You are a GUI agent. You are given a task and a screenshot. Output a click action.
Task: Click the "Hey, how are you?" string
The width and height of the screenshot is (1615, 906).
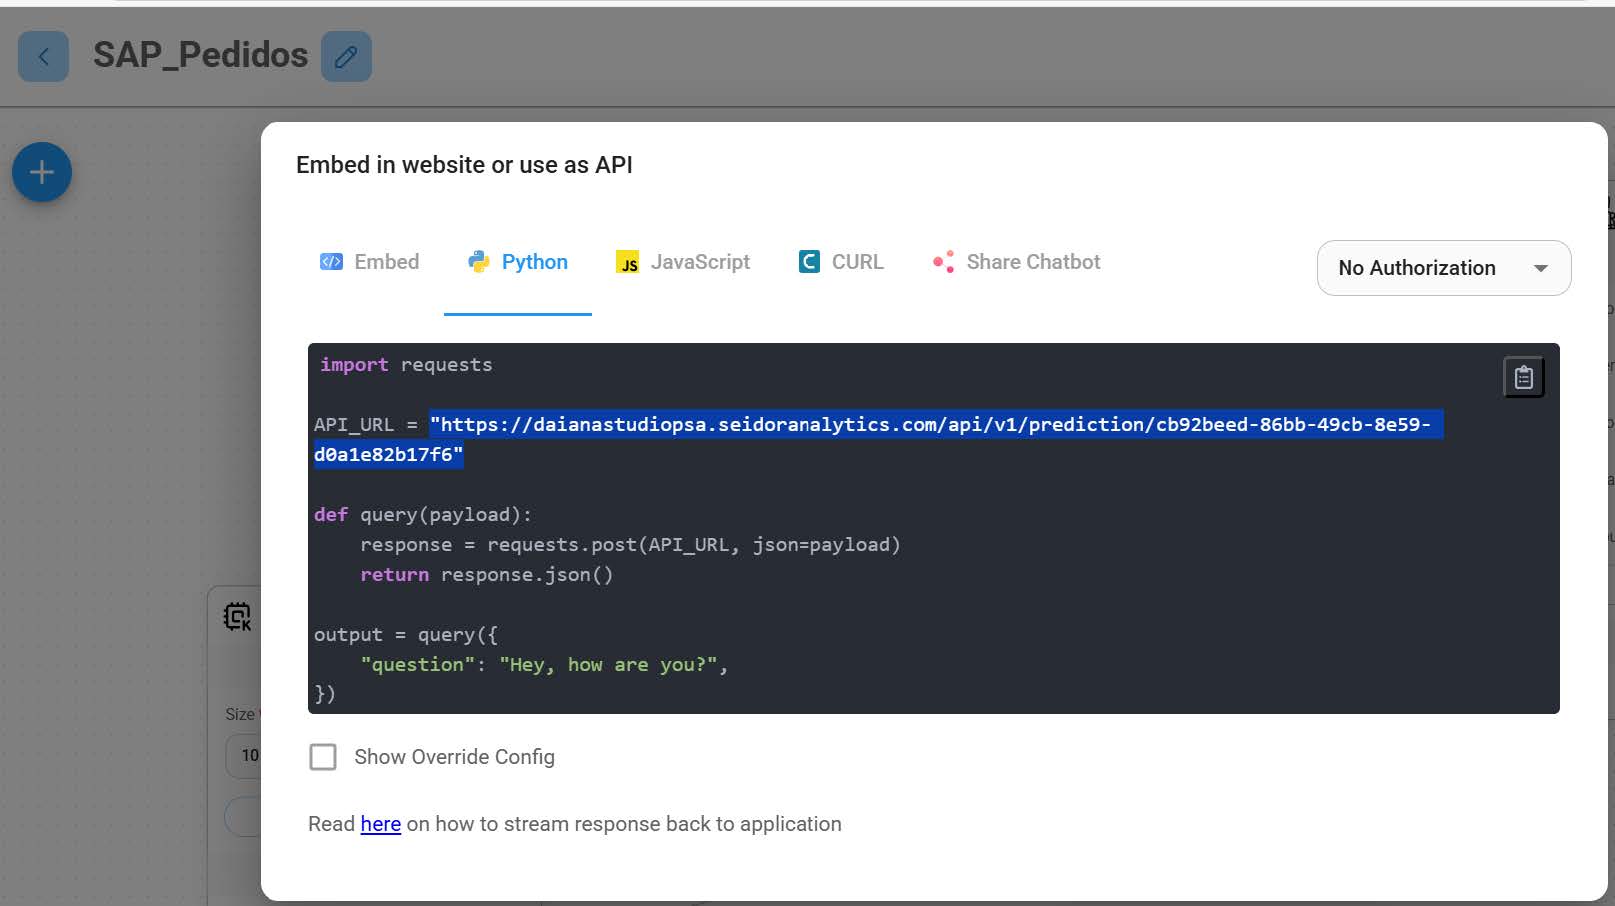click(x=608, y=665)
